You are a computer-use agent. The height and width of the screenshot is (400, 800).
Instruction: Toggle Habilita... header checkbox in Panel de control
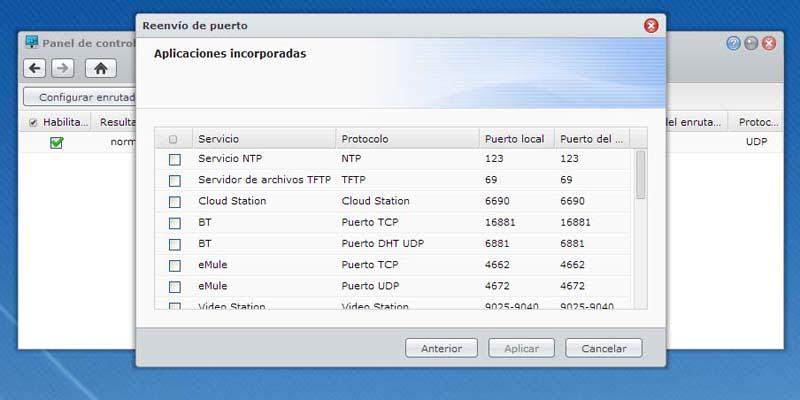(x=33, y=122)
